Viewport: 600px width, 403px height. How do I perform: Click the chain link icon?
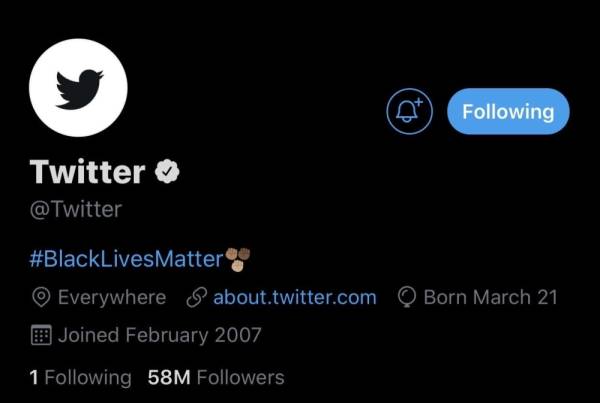[x=197, y=297]
